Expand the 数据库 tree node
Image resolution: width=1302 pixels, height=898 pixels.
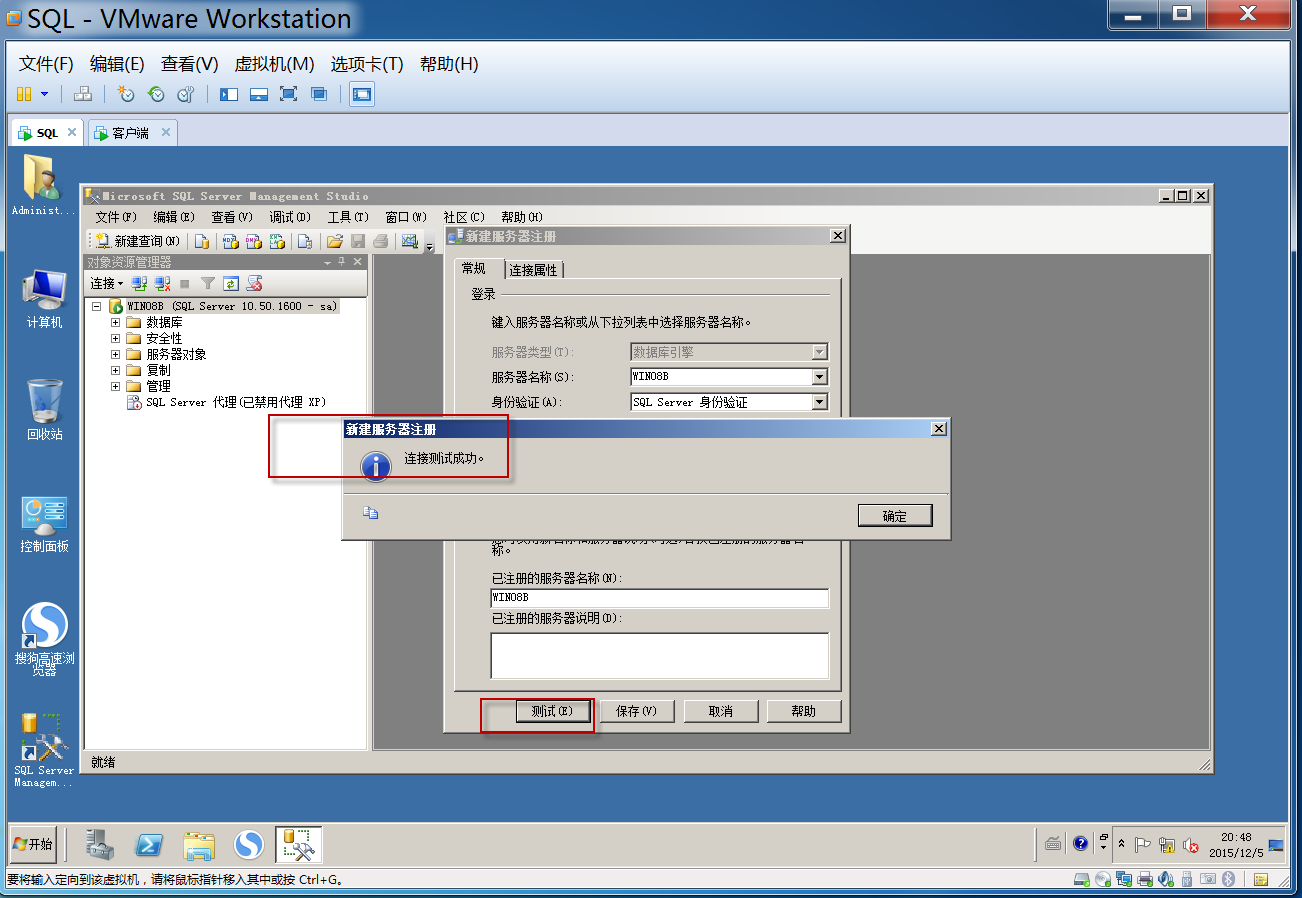115,323
